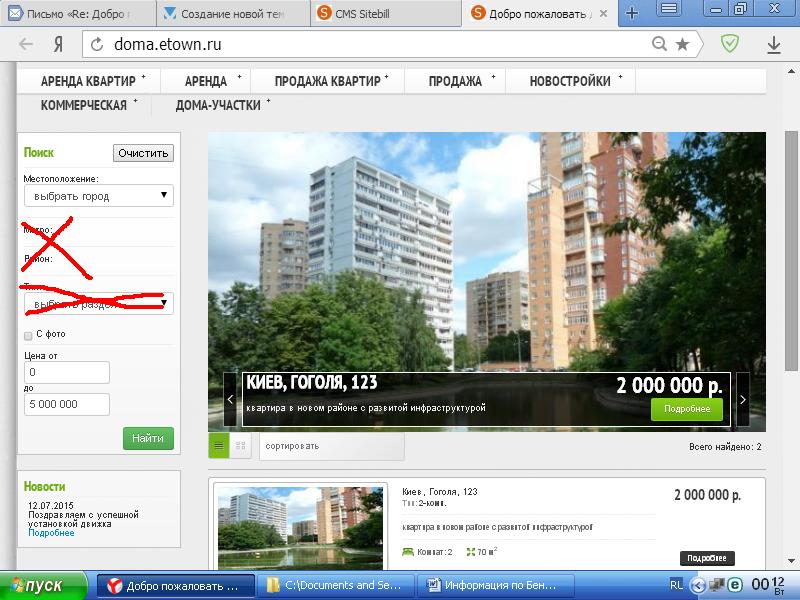The width and height of the screenshot is (800, 600).
Task: Open a new tab with plus button
Action: coord(632,13)
